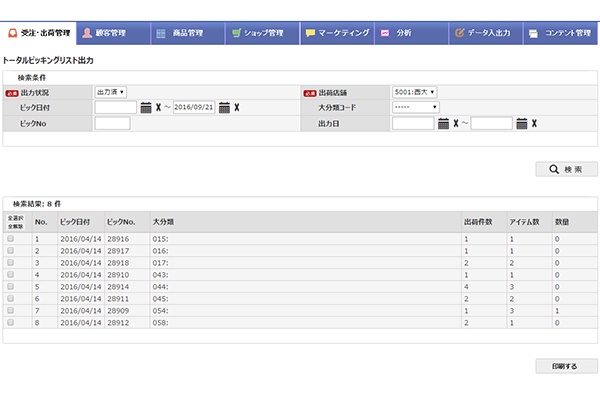The height and width of the screenshot is (400, 600).
Task: Click the 検索 search button
Action: tap(567, 170)
